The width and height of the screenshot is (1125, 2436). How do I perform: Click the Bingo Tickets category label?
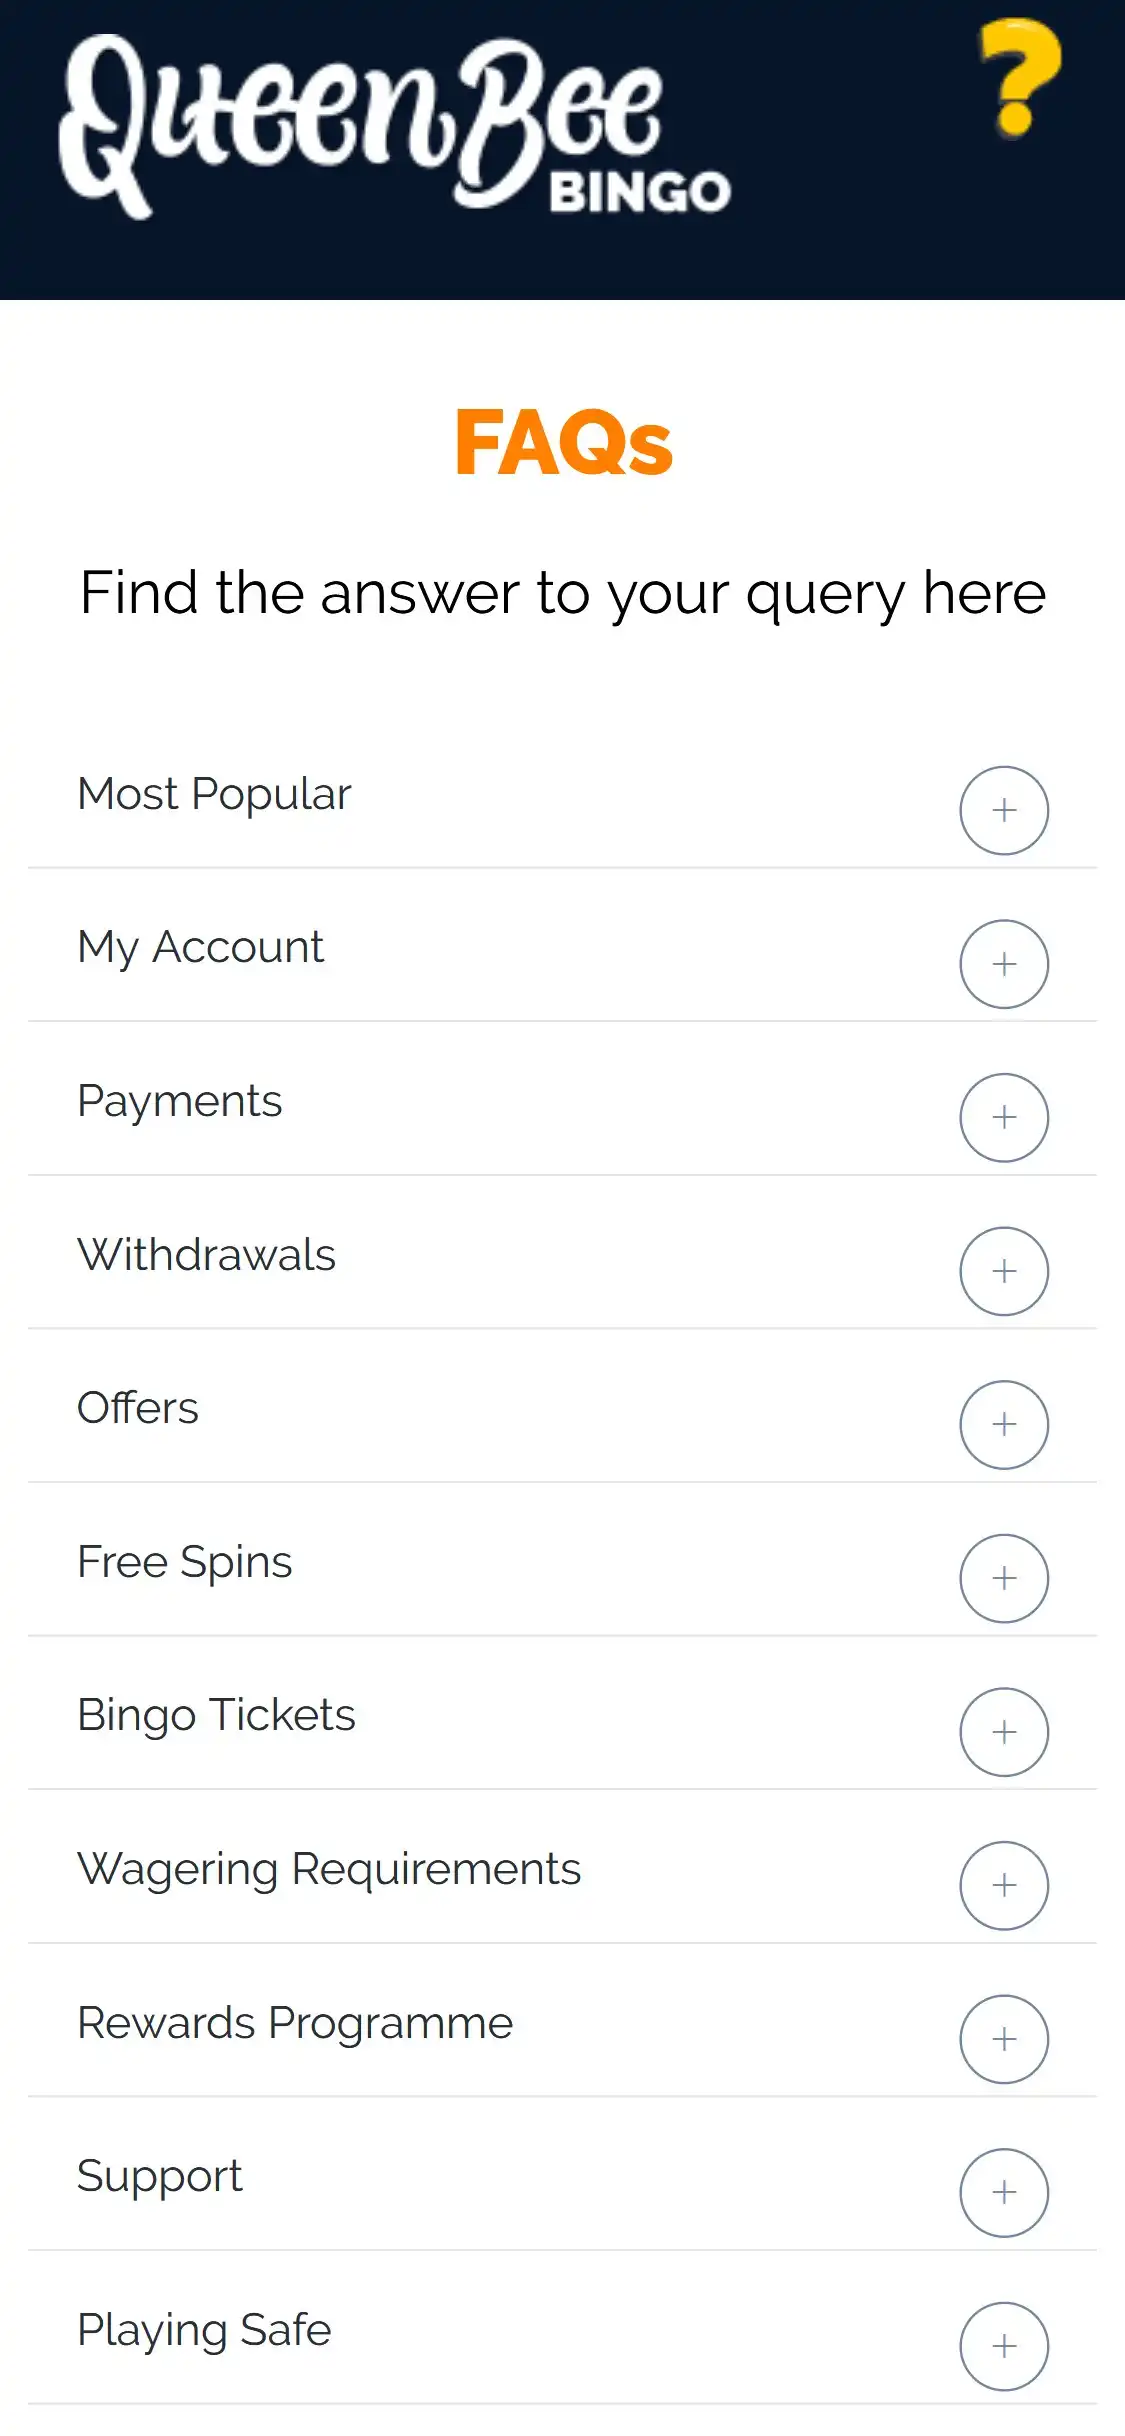(217, 1716)
